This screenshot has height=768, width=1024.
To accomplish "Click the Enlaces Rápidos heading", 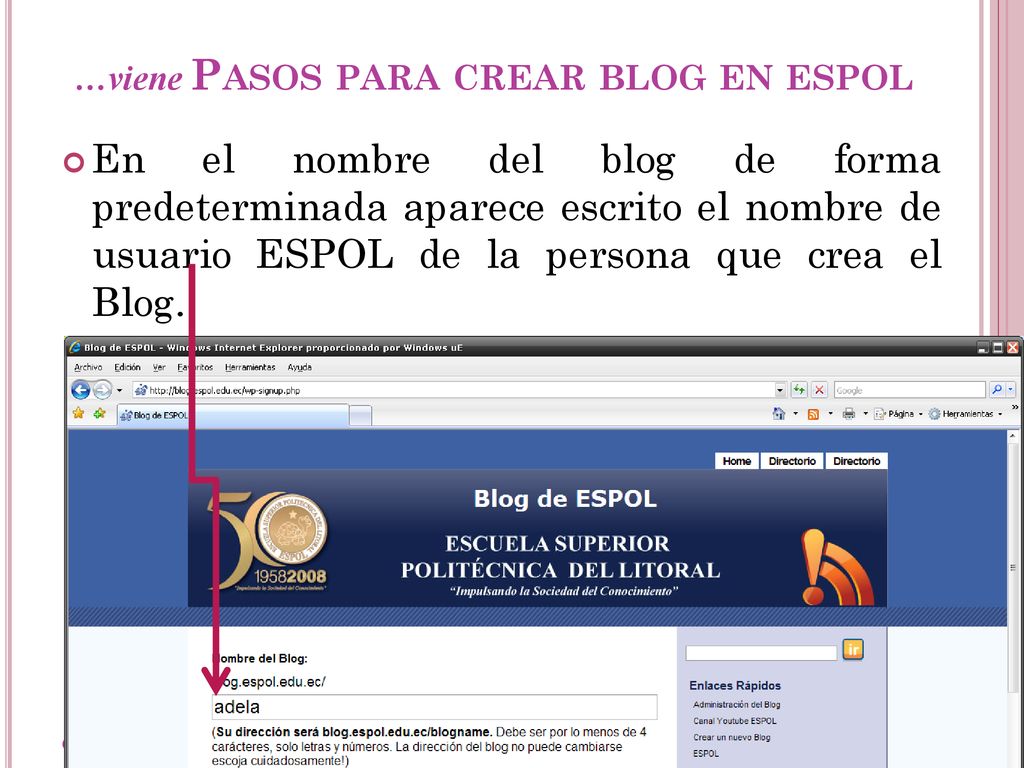I will 735,686.
